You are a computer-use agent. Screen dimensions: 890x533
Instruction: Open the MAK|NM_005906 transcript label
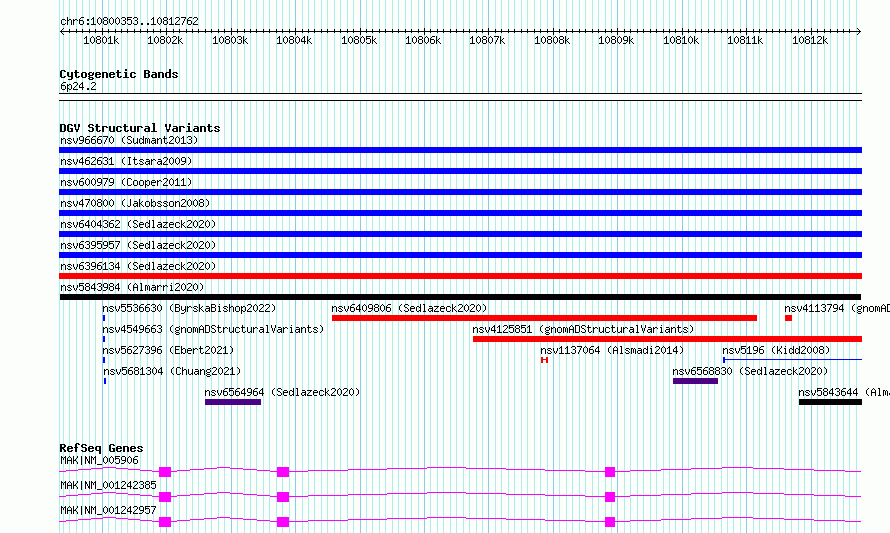click(99, 460)
